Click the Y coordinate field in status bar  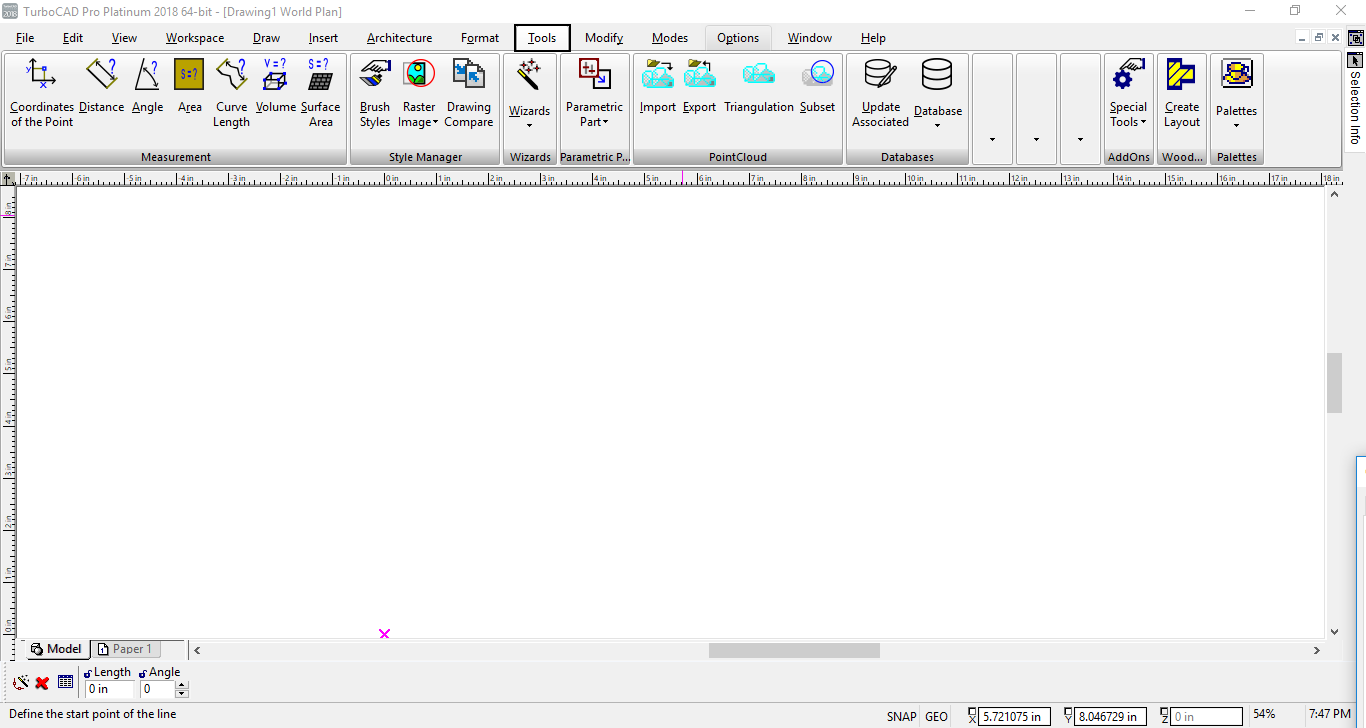[x=1111, y=716]
